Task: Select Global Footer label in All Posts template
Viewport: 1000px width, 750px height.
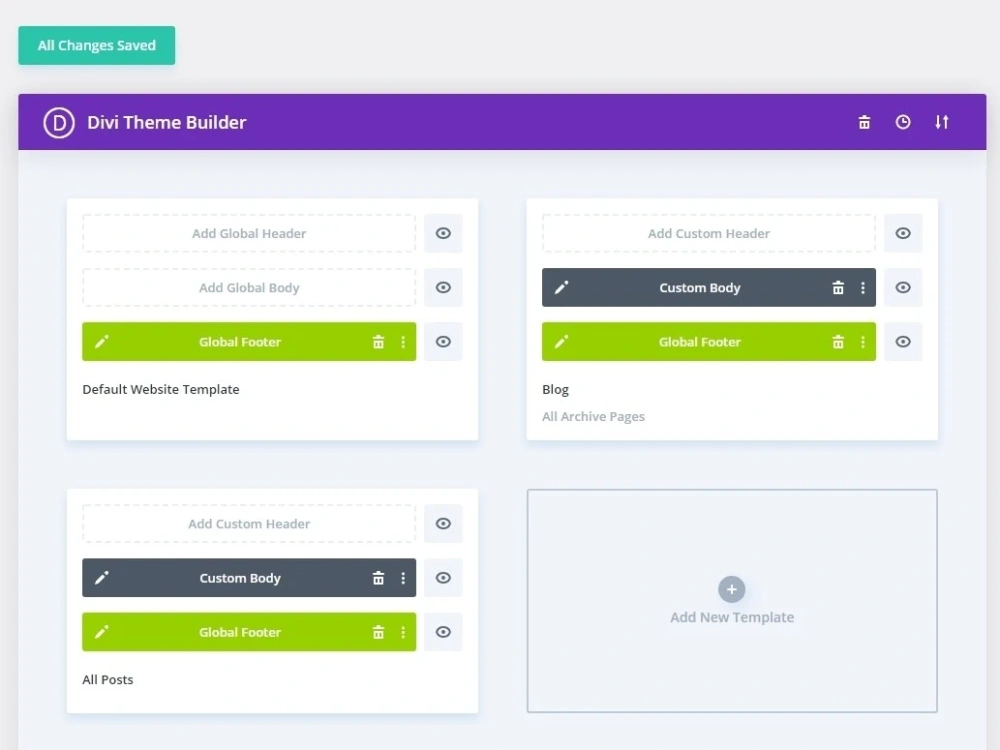Action: pos(240,632)
